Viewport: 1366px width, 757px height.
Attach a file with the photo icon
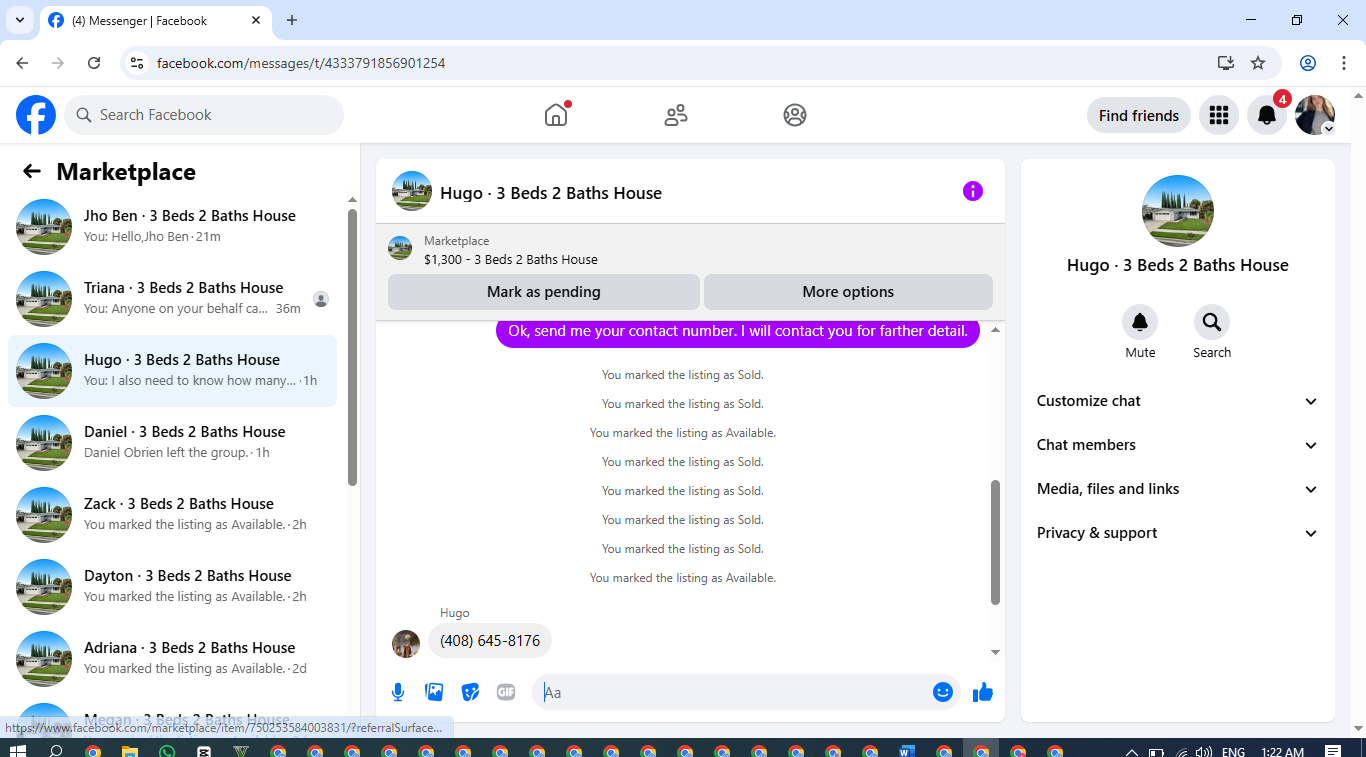click(x=434, y=692)
